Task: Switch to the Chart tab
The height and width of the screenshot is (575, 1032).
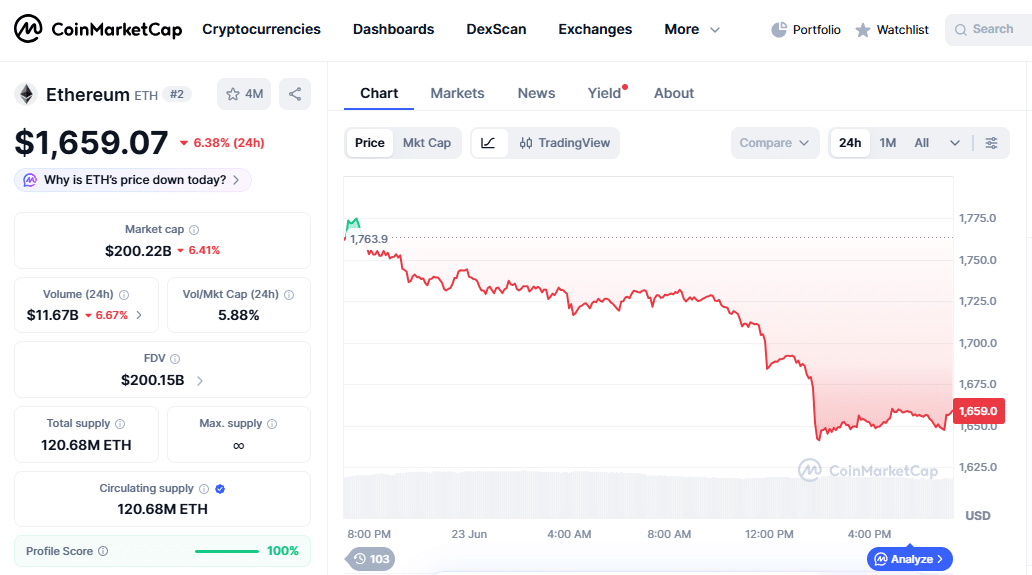Action: (379, 93)
